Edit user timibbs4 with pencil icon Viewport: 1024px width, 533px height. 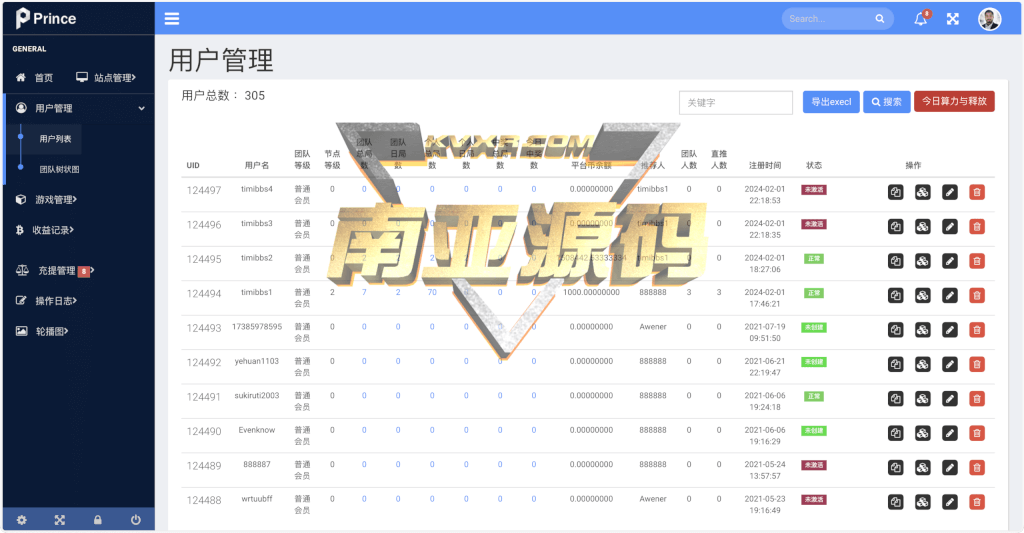[950, 192]
